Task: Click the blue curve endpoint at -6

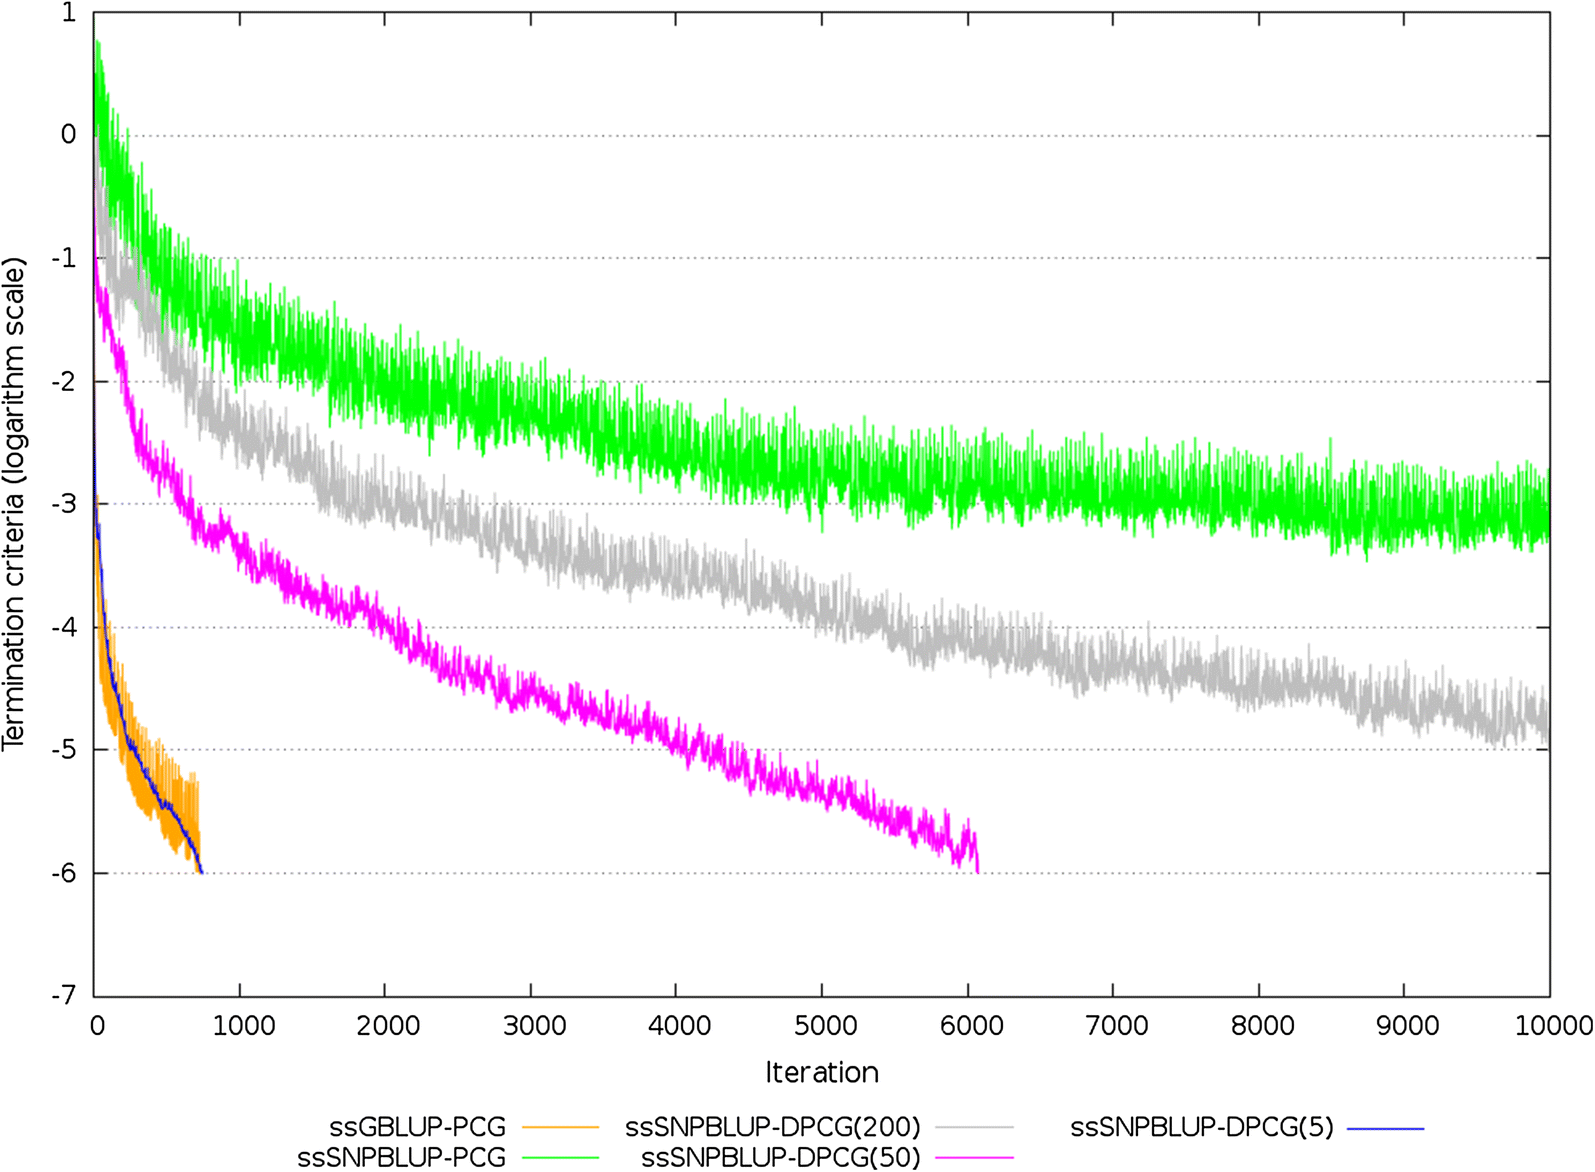Action: pyautogui.click(x=201, y=872)
